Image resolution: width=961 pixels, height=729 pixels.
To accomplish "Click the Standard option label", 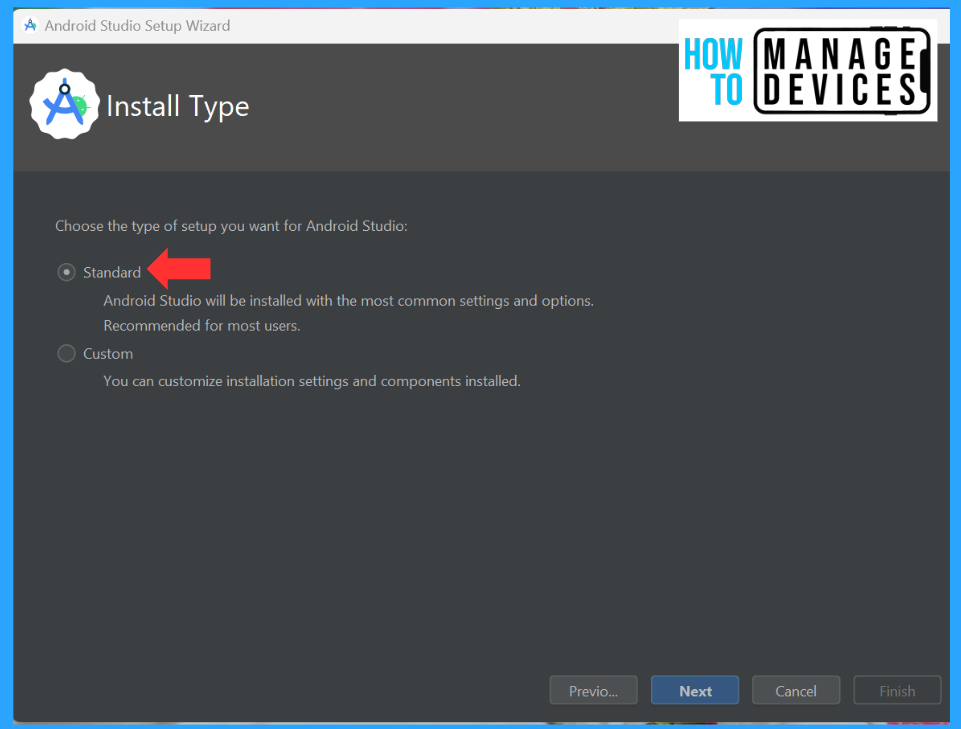I will [x=112, y=272].
